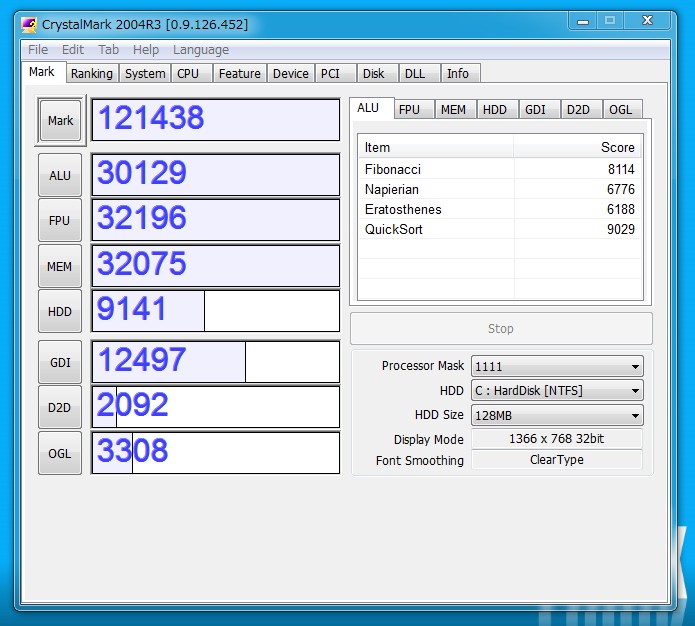Viewport: 695px width, 626px height.
Task: Open the Language menu
Action: 201,50
